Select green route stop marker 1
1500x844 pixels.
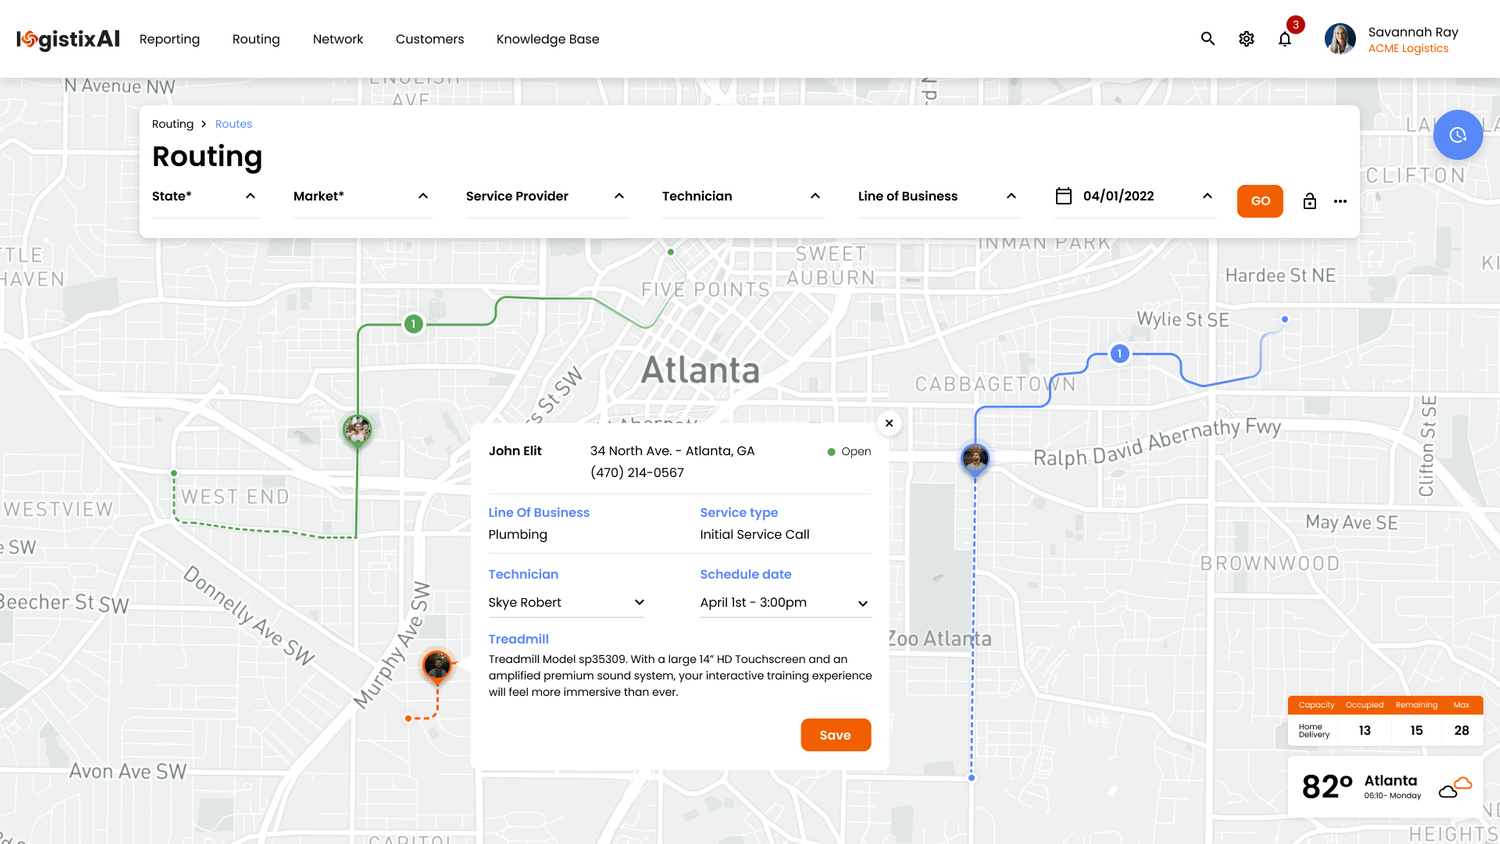coord(413,324)
